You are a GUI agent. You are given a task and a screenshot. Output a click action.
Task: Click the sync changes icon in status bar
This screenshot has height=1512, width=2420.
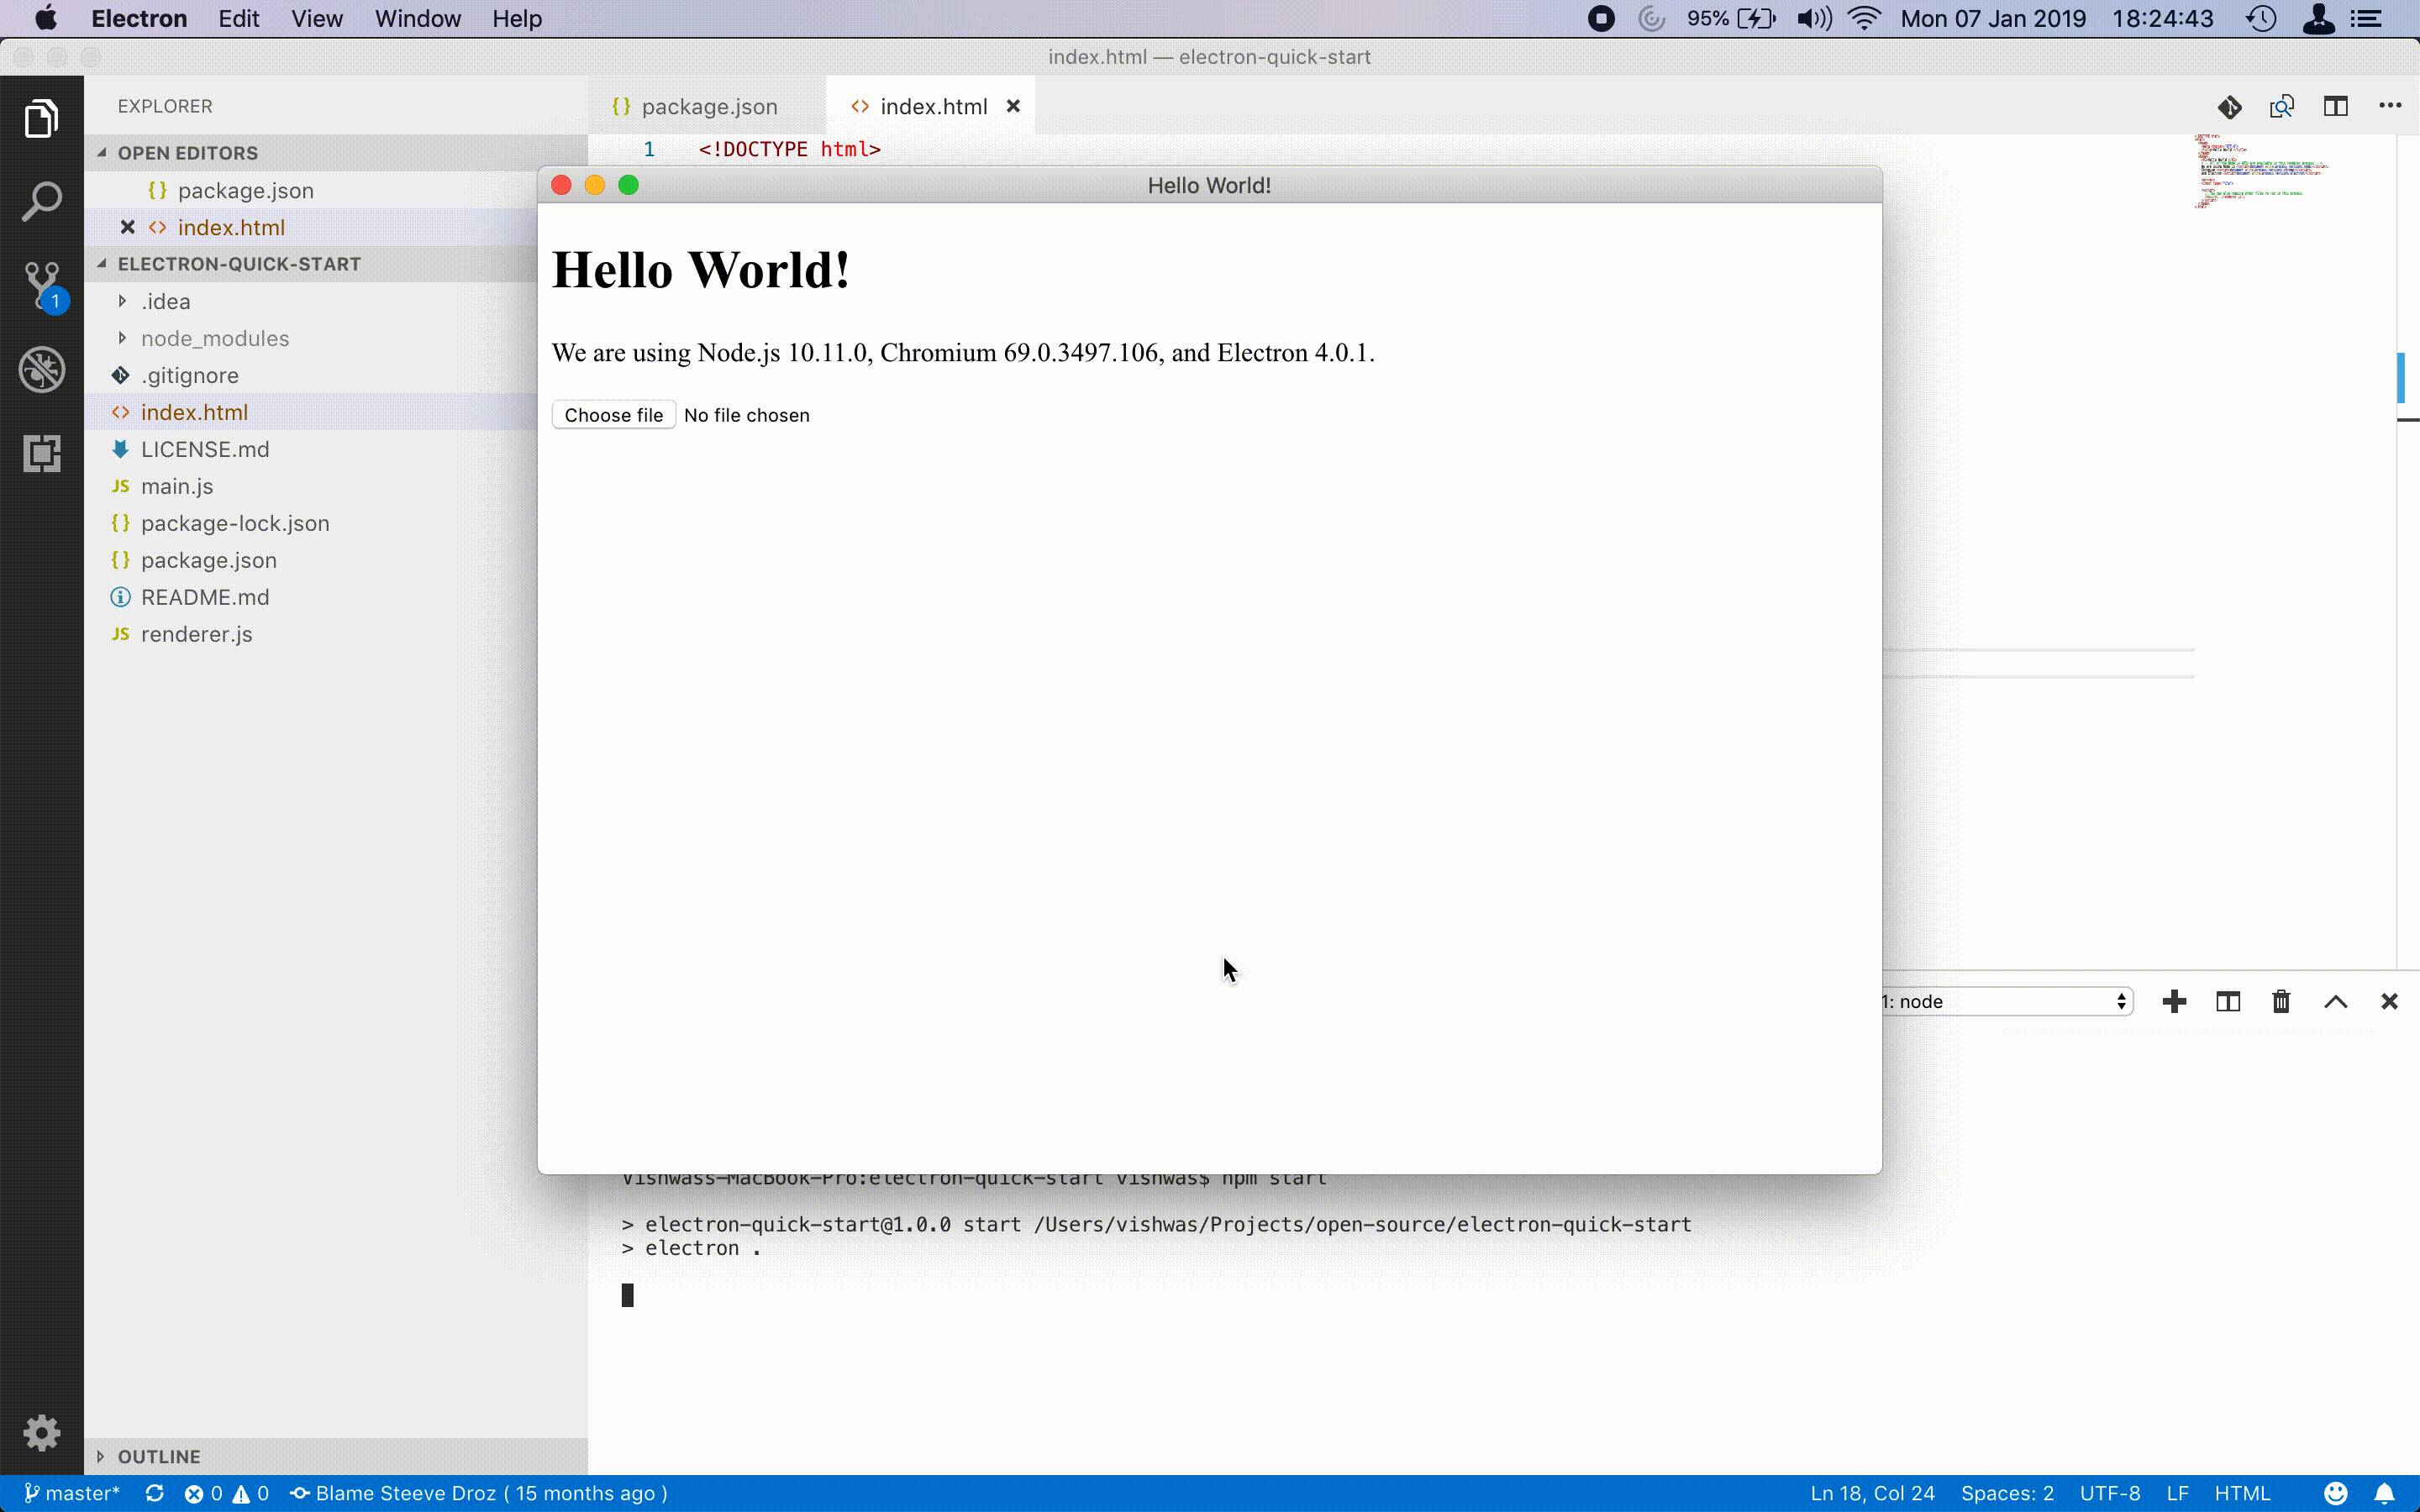(154, 1493)
